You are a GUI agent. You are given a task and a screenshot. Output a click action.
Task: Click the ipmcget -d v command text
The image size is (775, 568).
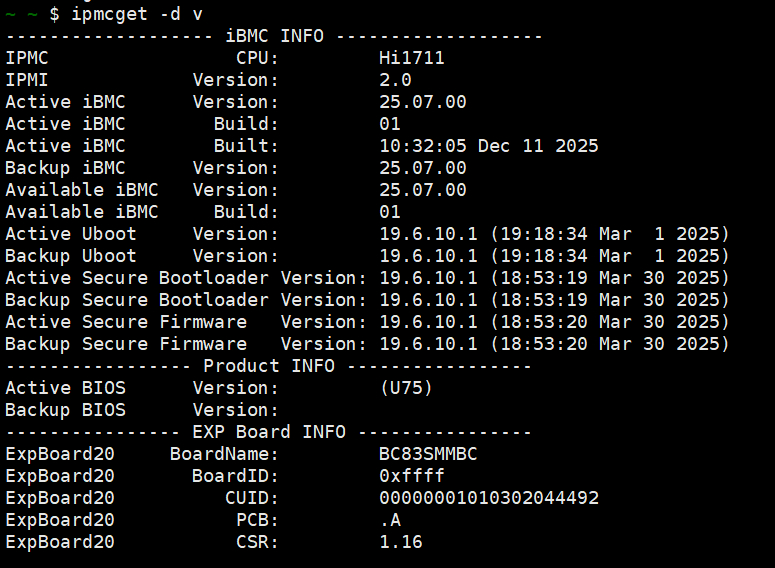(x=137, y=14)
